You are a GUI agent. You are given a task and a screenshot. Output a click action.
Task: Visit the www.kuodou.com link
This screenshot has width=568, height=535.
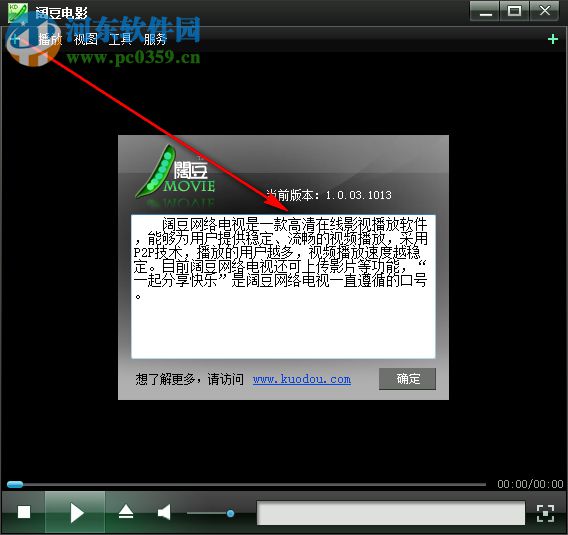tap(302, 379)
